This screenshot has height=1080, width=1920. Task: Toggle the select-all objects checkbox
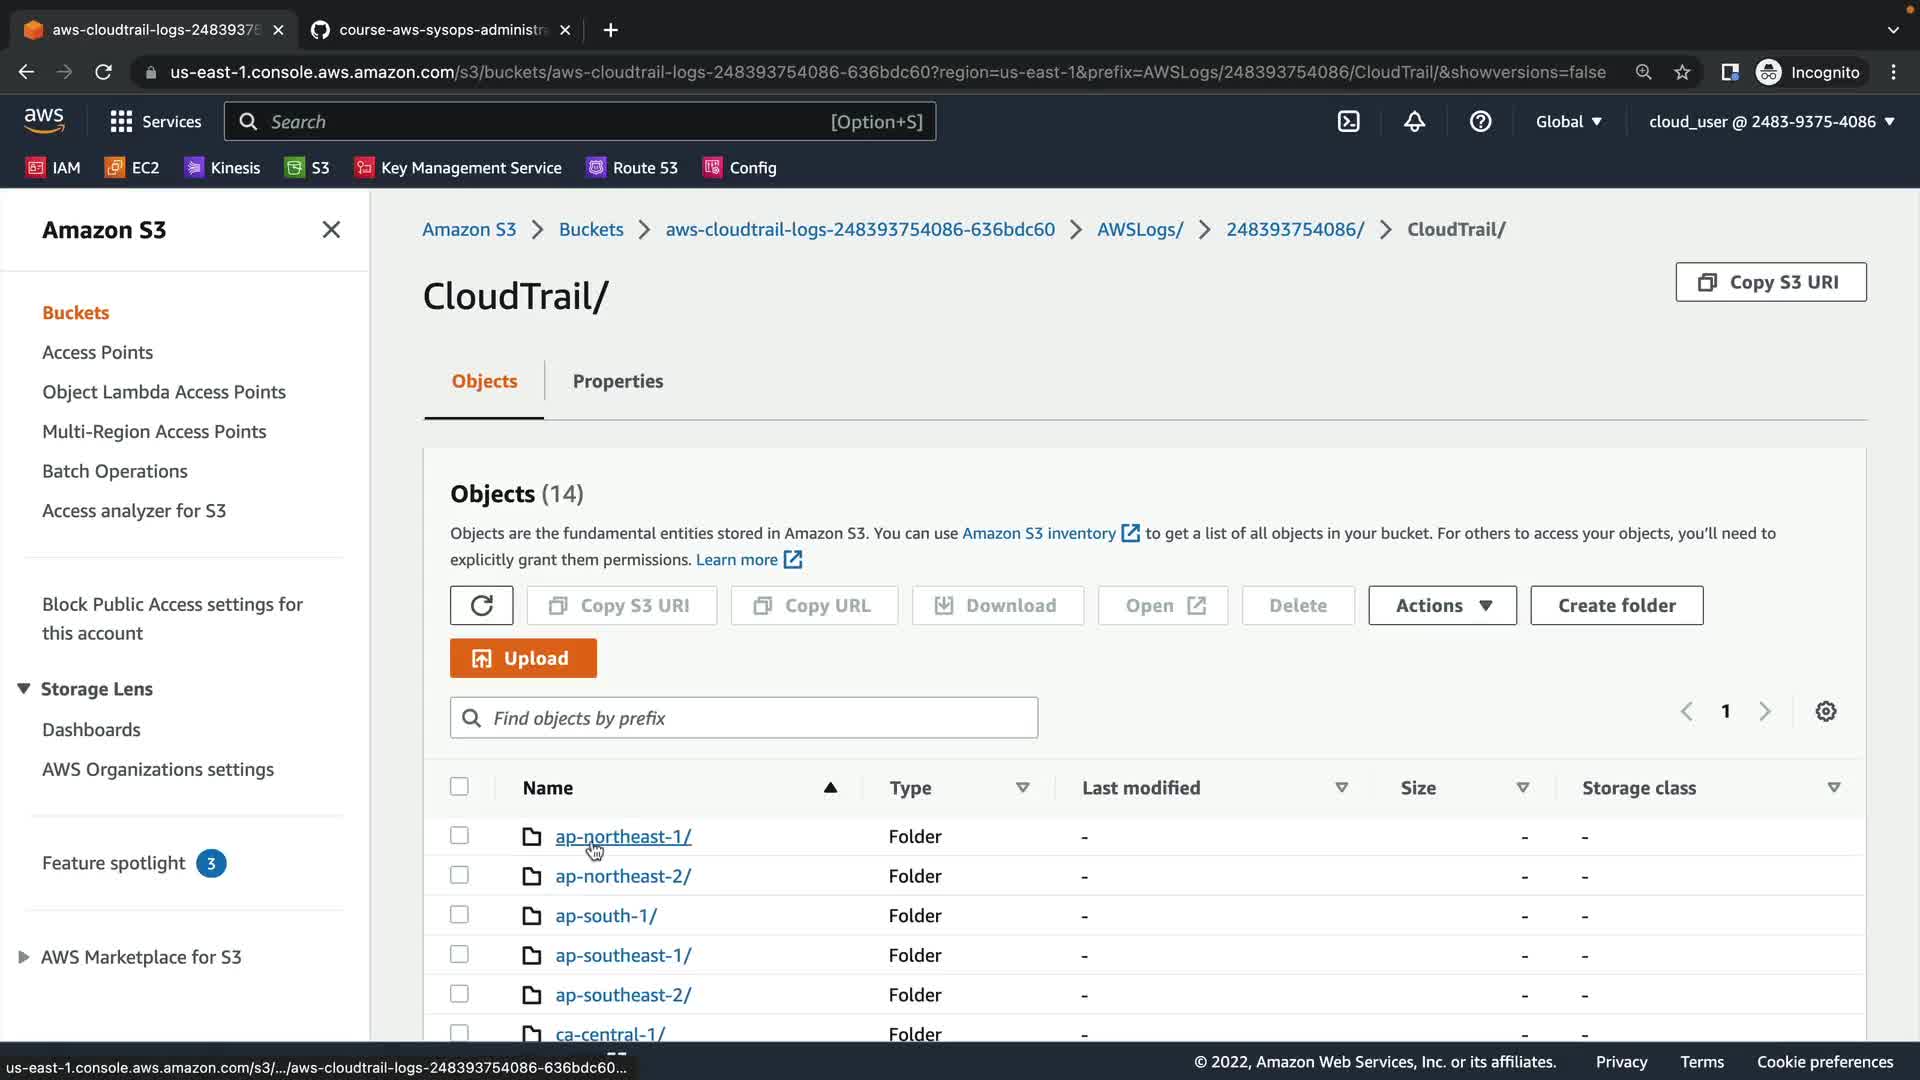tap(459, 786)
